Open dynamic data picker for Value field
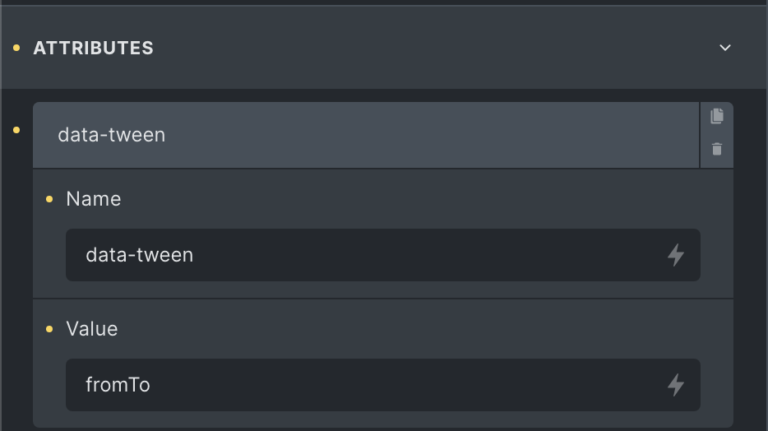The height and width of the screenshot is (431, 768). [x=676, y=385]
